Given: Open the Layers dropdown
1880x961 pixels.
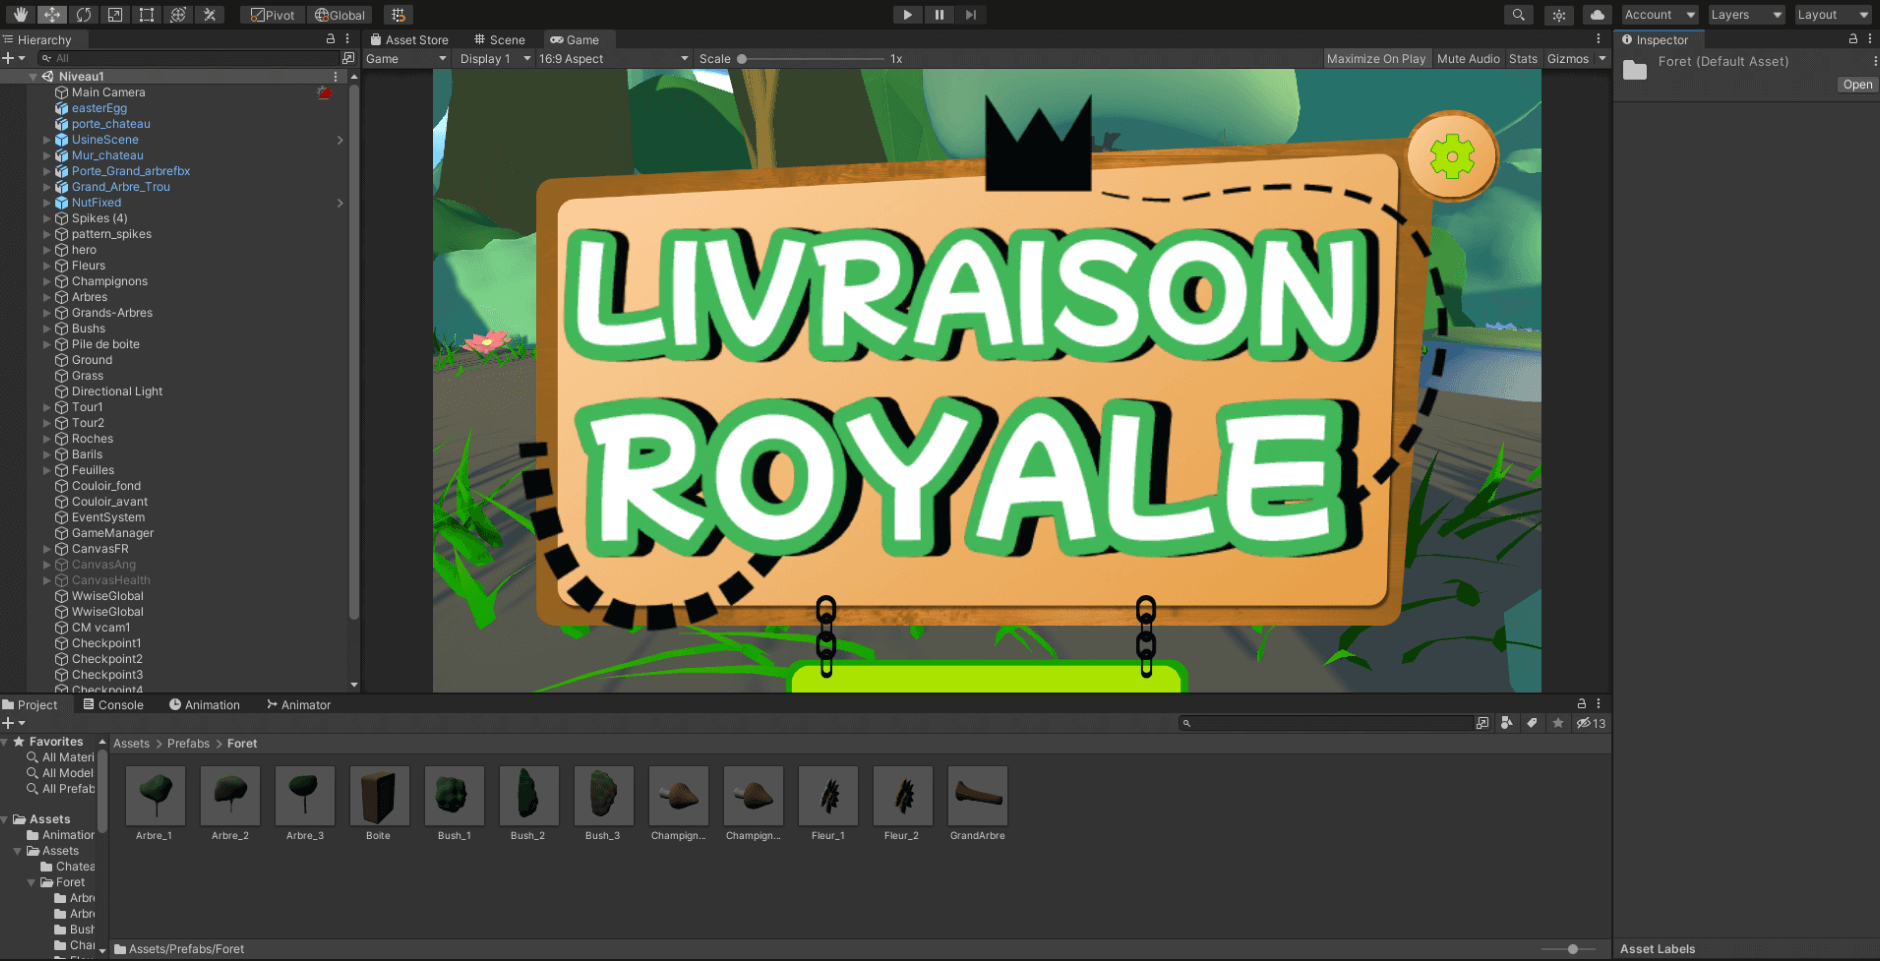Looking at the screenshot, I should coord(1745,15).
